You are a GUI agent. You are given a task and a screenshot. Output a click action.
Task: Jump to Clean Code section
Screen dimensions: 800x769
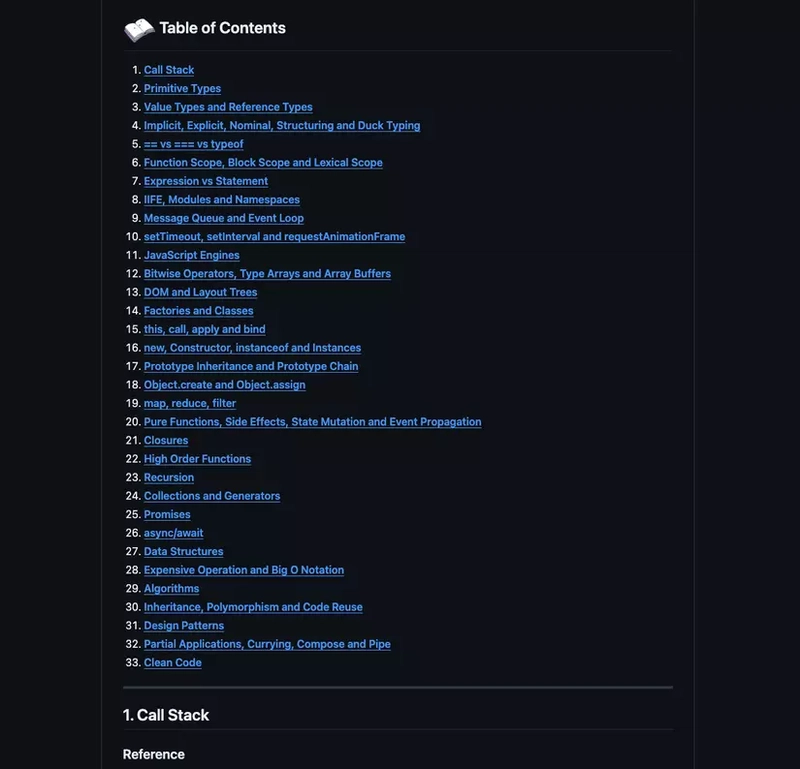(x=172, y=663)
